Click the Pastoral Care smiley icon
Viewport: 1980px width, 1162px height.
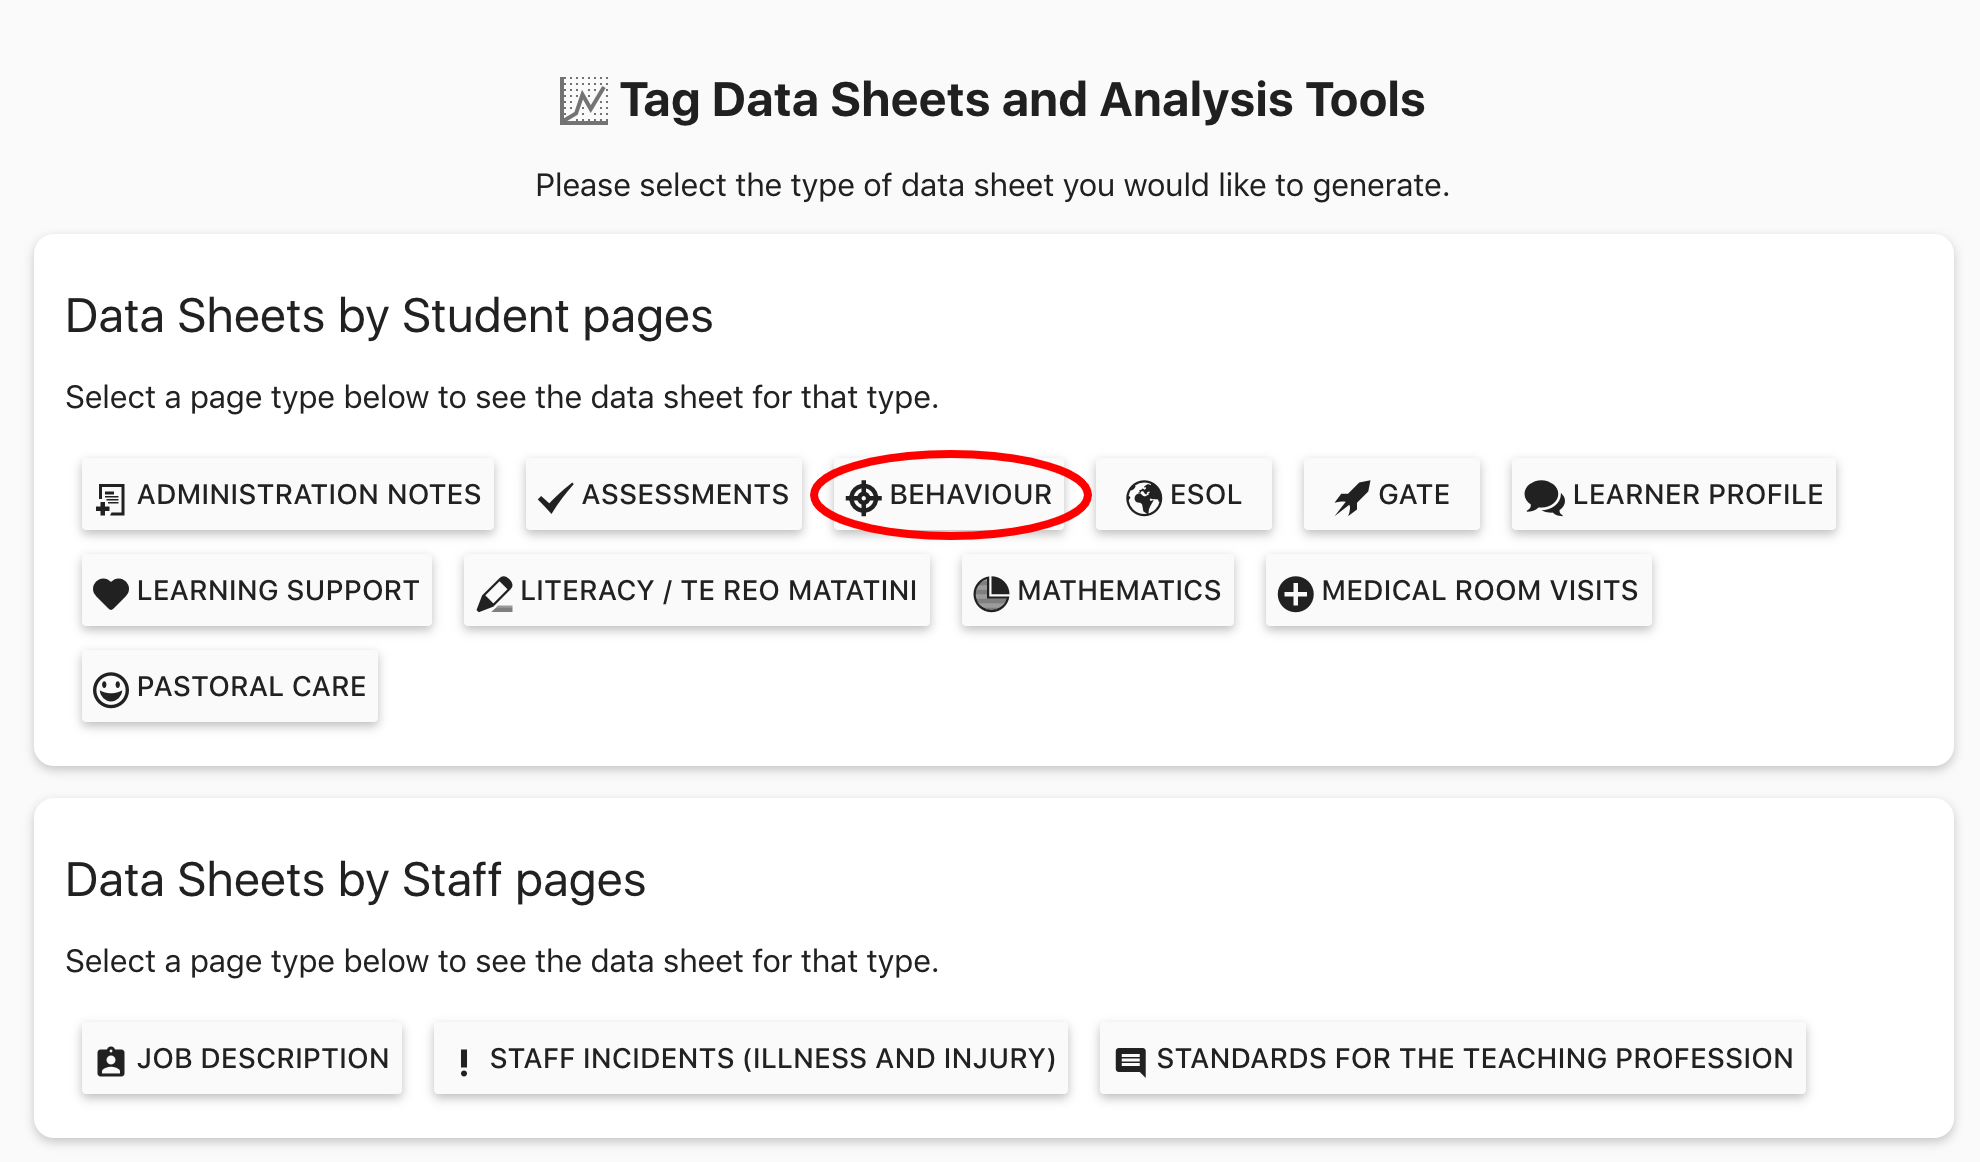(x=110, y=689)
